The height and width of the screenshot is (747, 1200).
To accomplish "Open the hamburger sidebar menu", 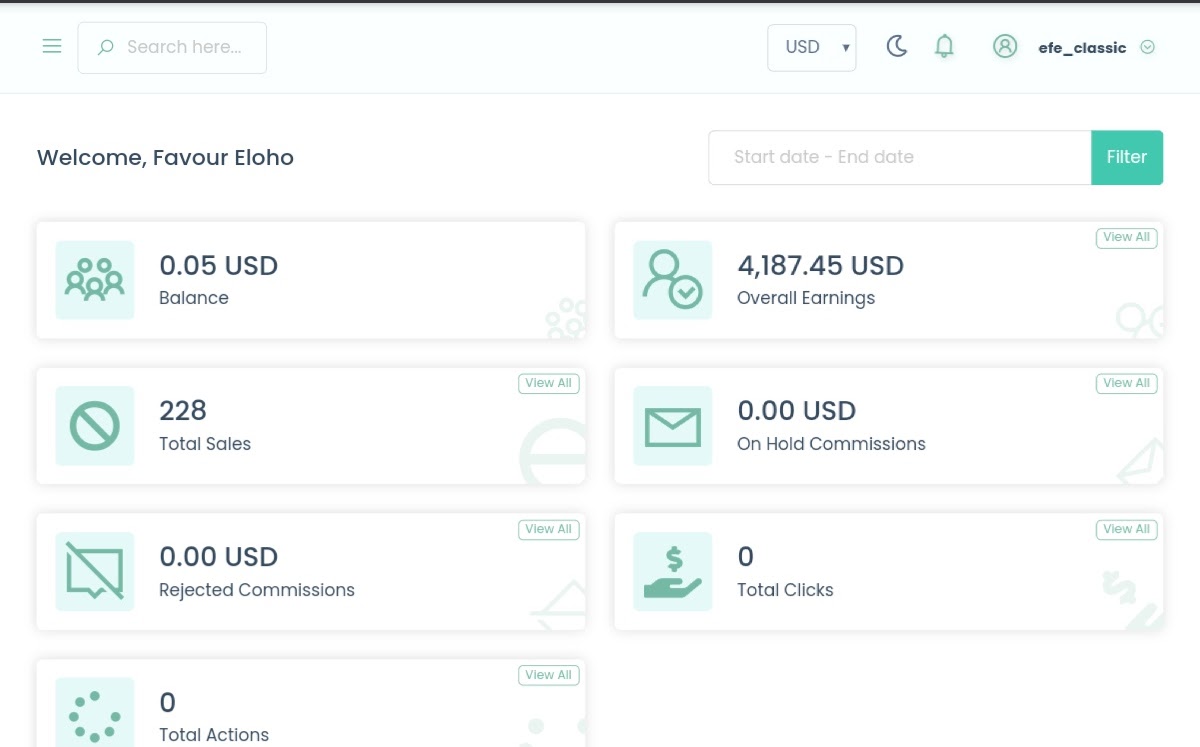I will point(52,47).
